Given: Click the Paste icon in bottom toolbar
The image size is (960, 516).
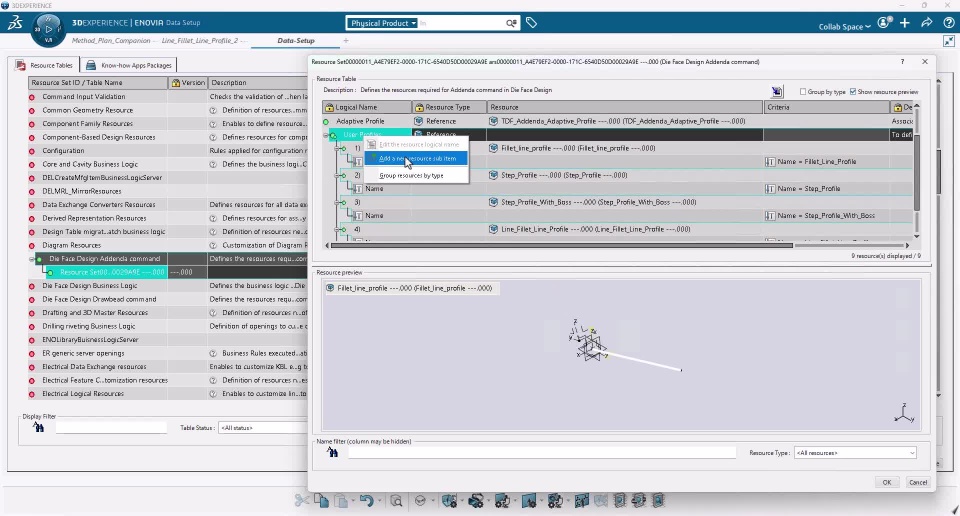Looking at the screenshot, I should coord(342,501).
